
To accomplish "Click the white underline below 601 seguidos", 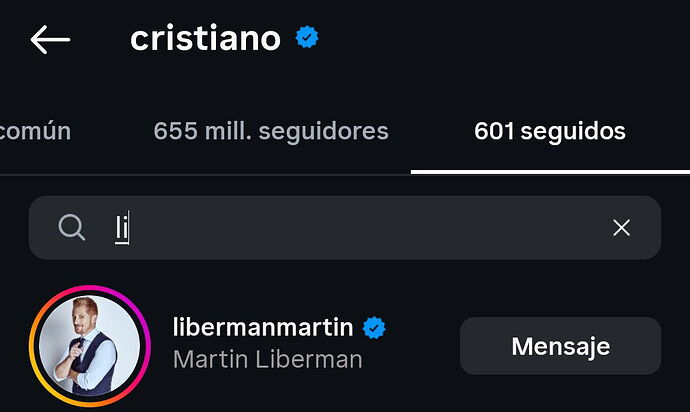I will tap(551, 172).
